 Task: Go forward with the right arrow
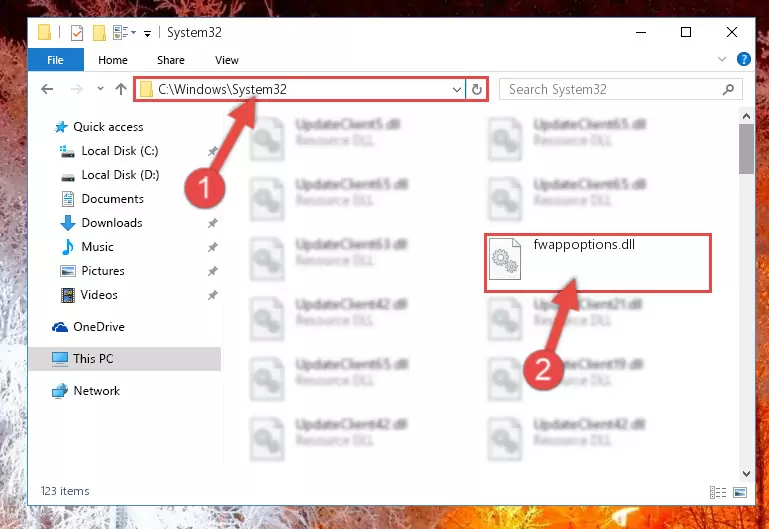pos(77,89)
